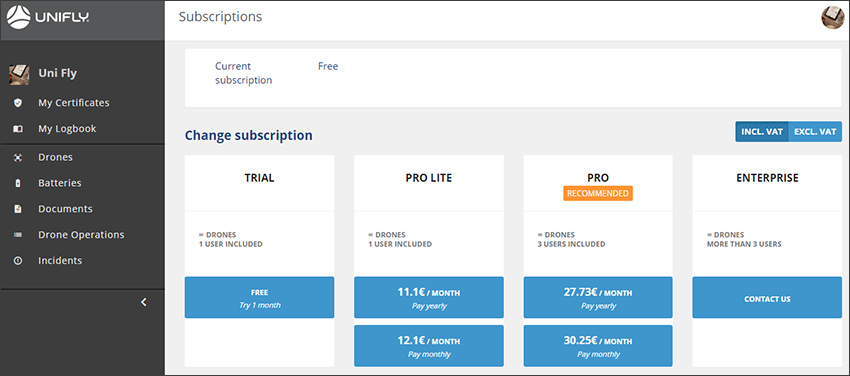Click the RECOMMENDED badge on the Pro plan

pos(598,193)
